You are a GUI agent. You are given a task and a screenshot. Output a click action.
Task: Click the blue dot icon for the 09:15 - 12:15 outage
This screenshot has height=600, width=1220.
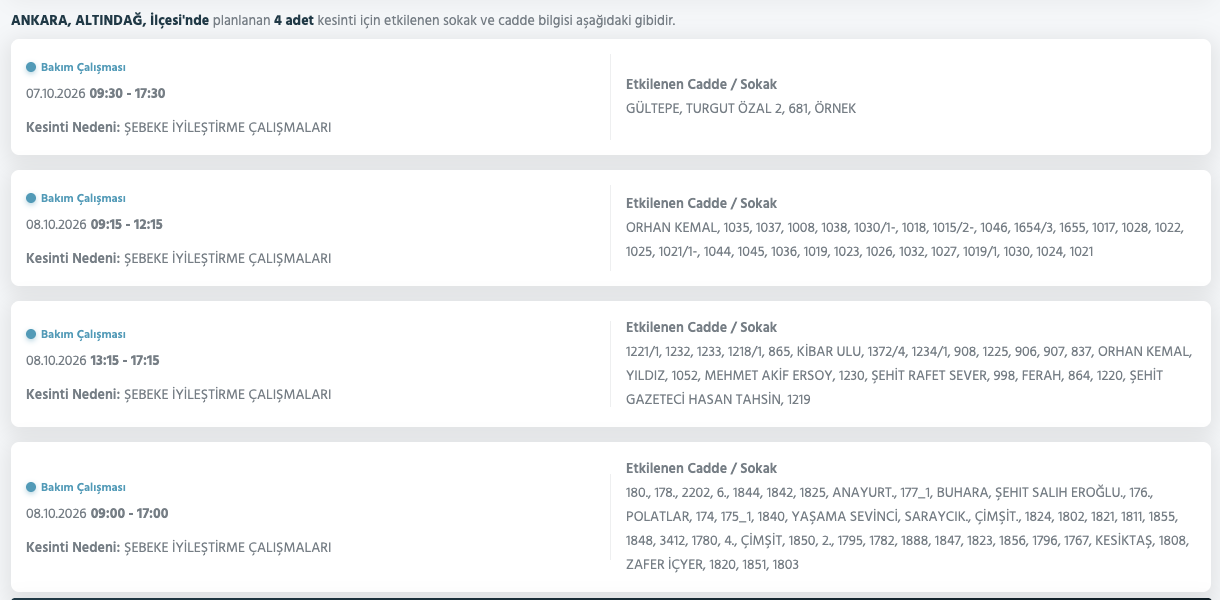coord(31,198)
